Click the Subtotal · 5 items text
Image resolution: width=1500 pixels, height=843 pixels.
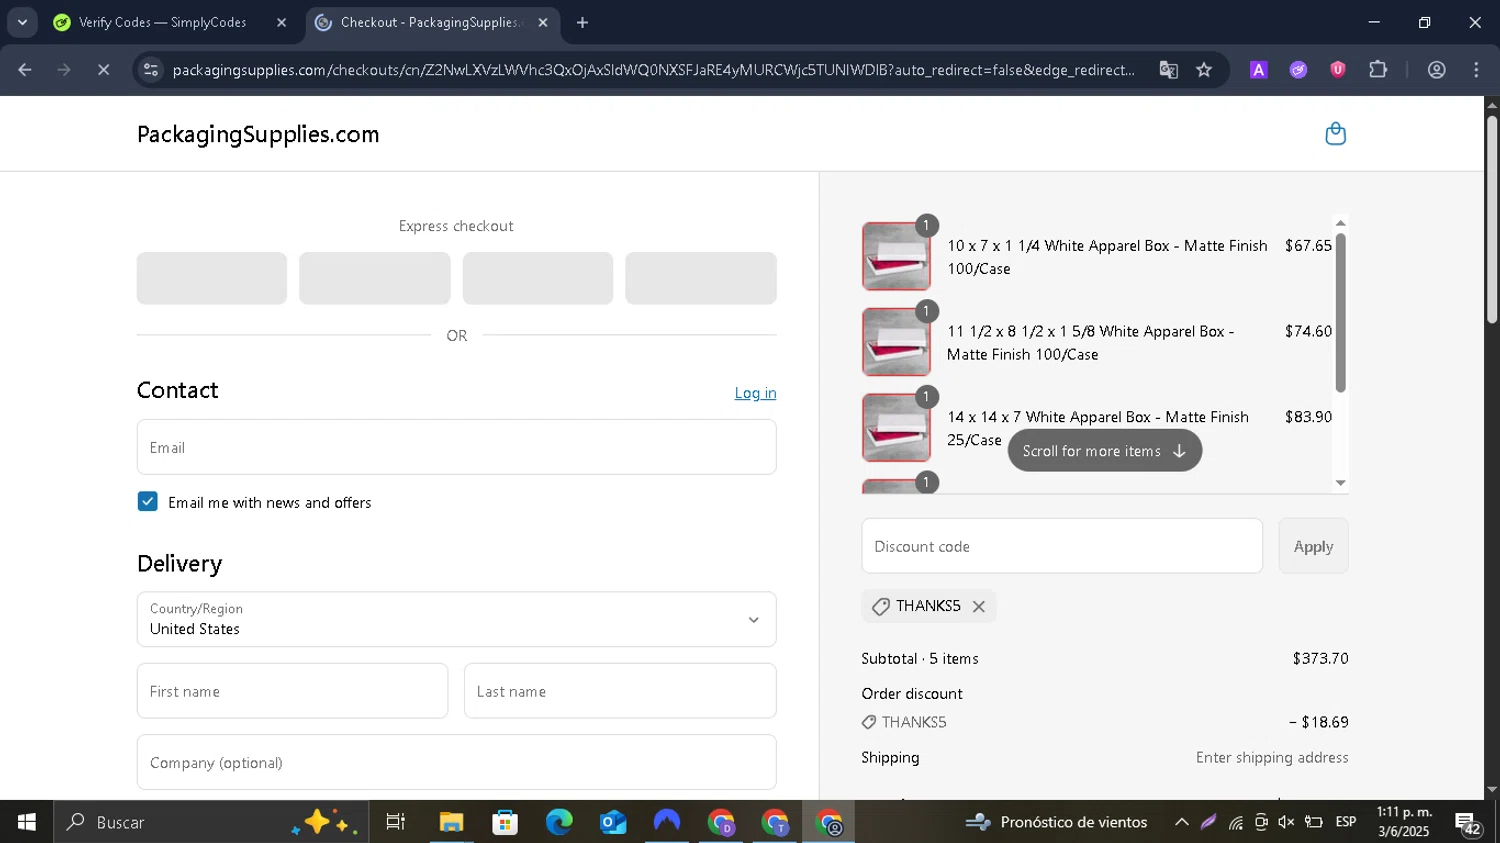coord(920,658)
